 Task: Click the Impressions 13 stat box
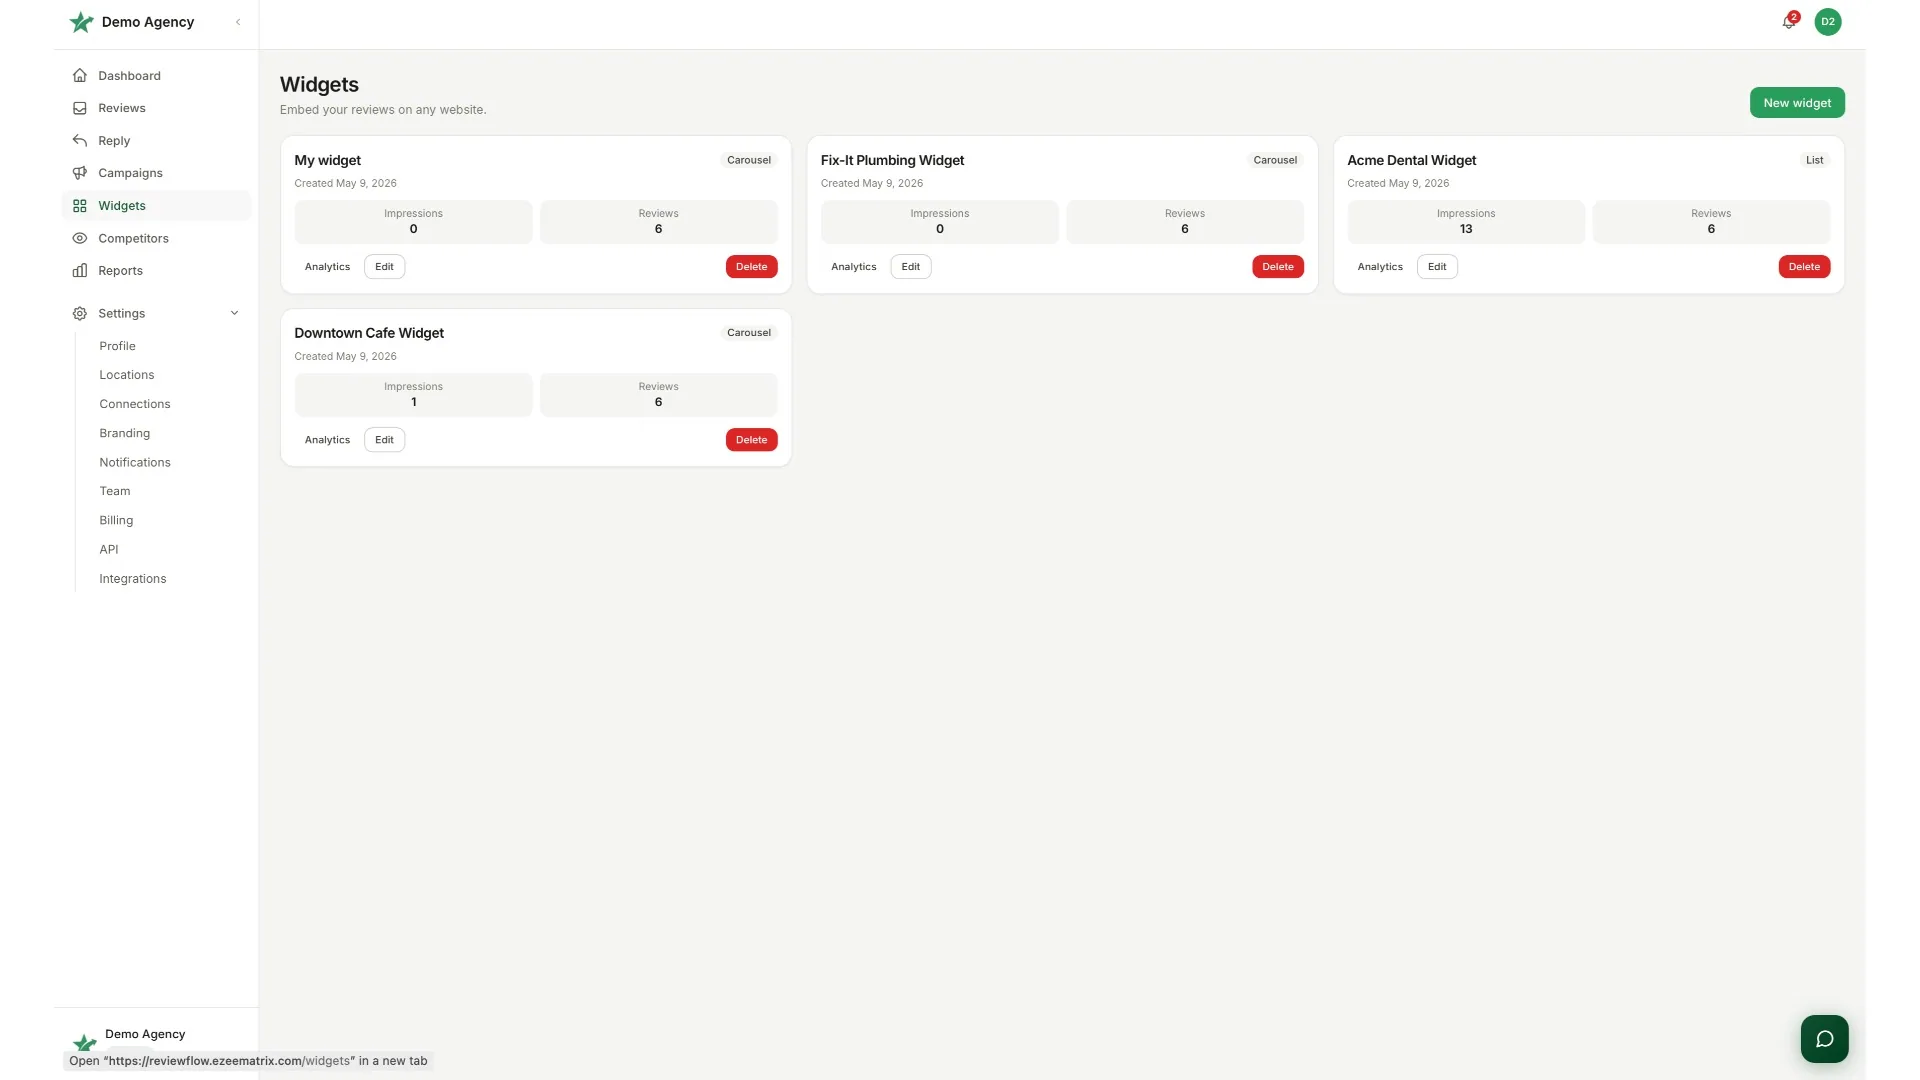pyautogui.click(x=1466, y=222)
